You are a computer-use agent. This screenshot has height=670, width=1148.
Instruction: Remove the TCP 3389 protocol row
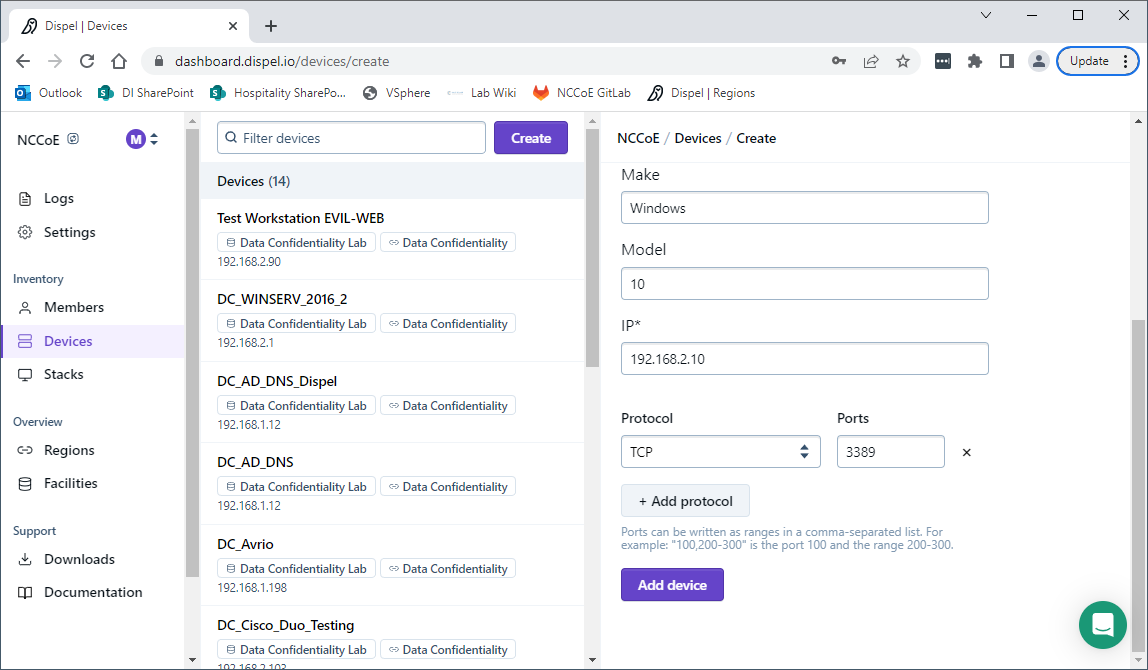[966, 452]
